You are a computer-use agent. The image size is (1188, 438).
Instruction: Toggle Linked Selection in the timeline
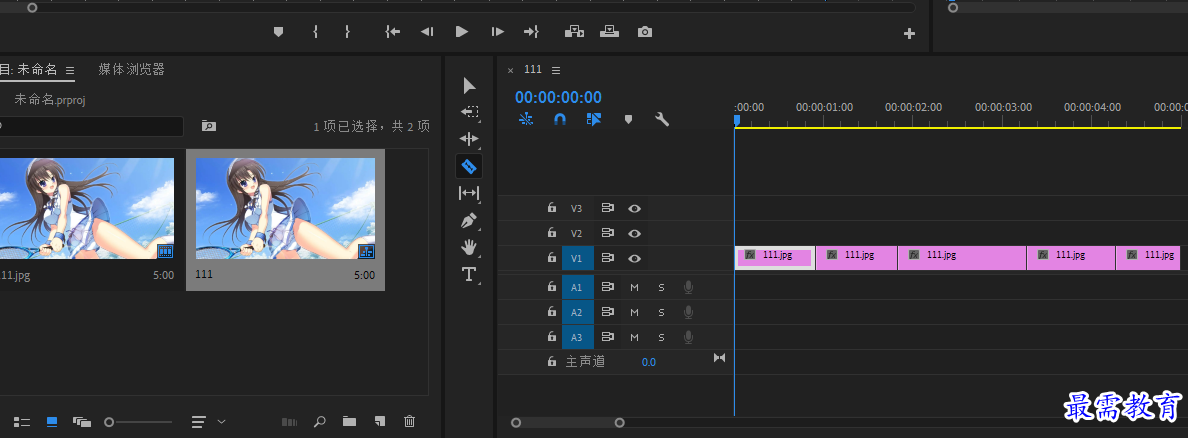(594, 119)
